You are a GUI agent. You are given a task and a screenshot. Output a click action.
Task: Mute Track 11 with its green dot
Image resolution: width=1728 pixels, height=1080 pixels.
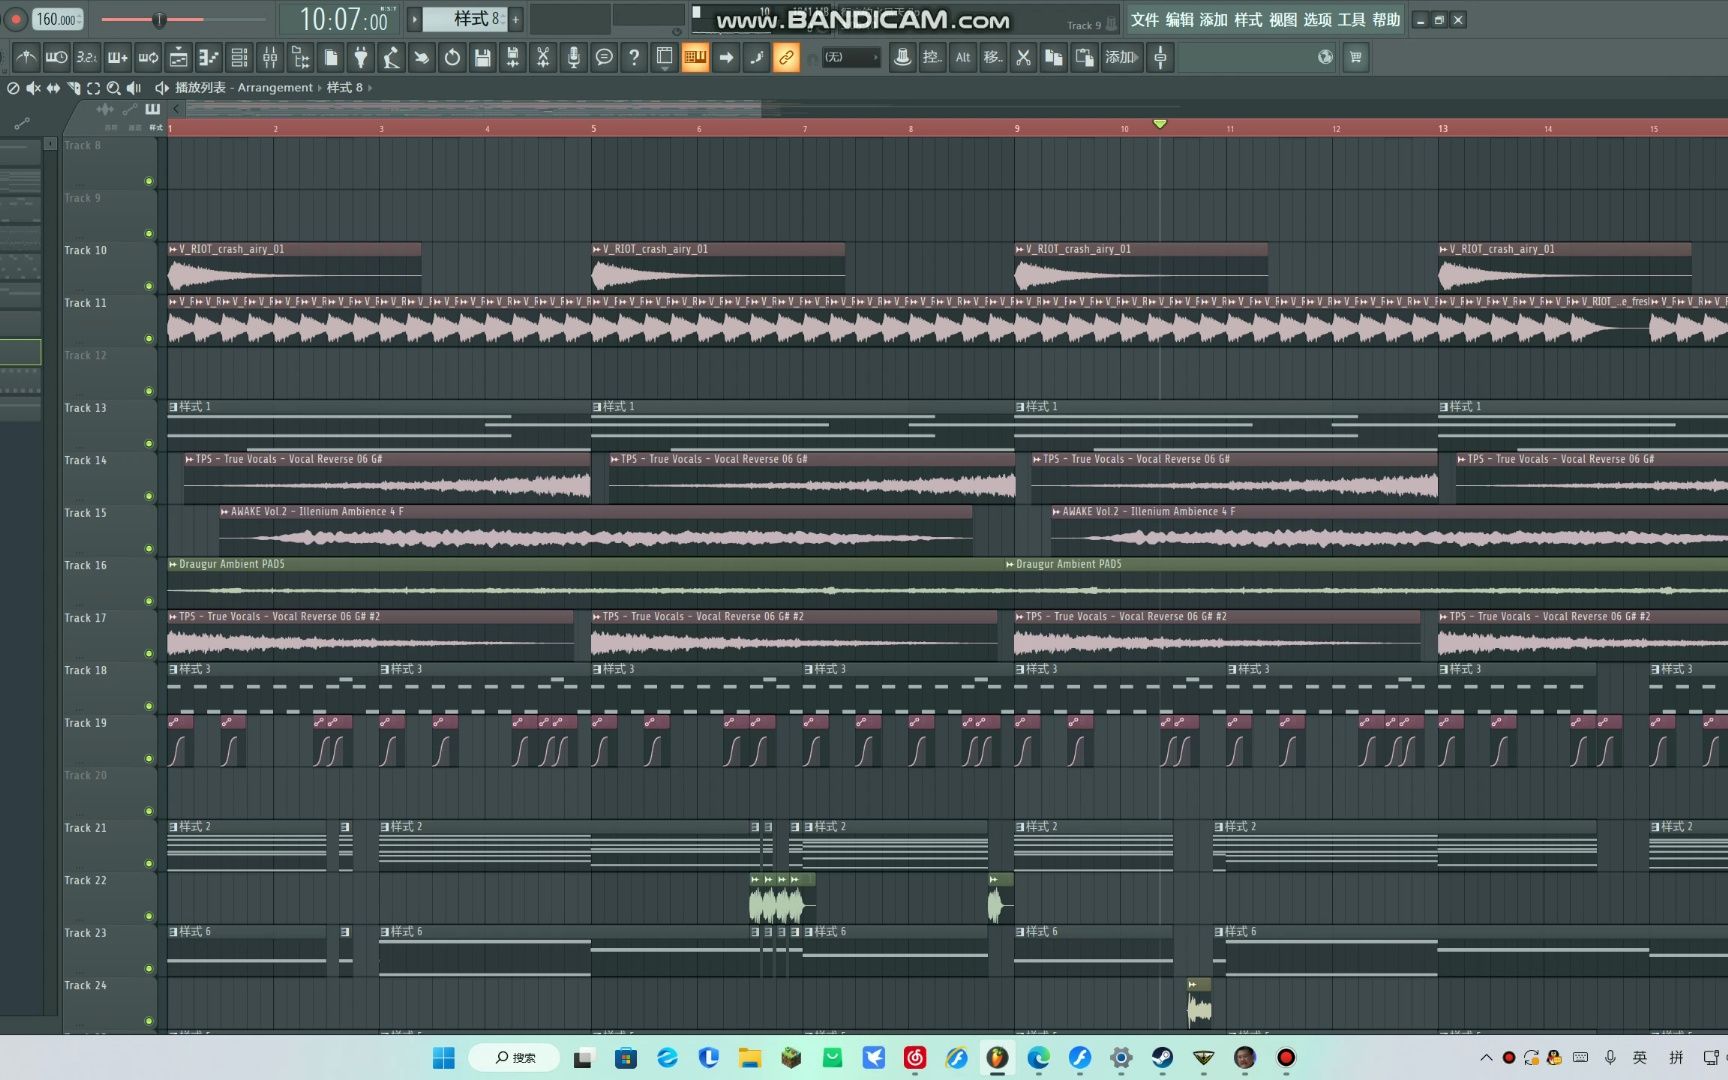[x=149, y=339]
